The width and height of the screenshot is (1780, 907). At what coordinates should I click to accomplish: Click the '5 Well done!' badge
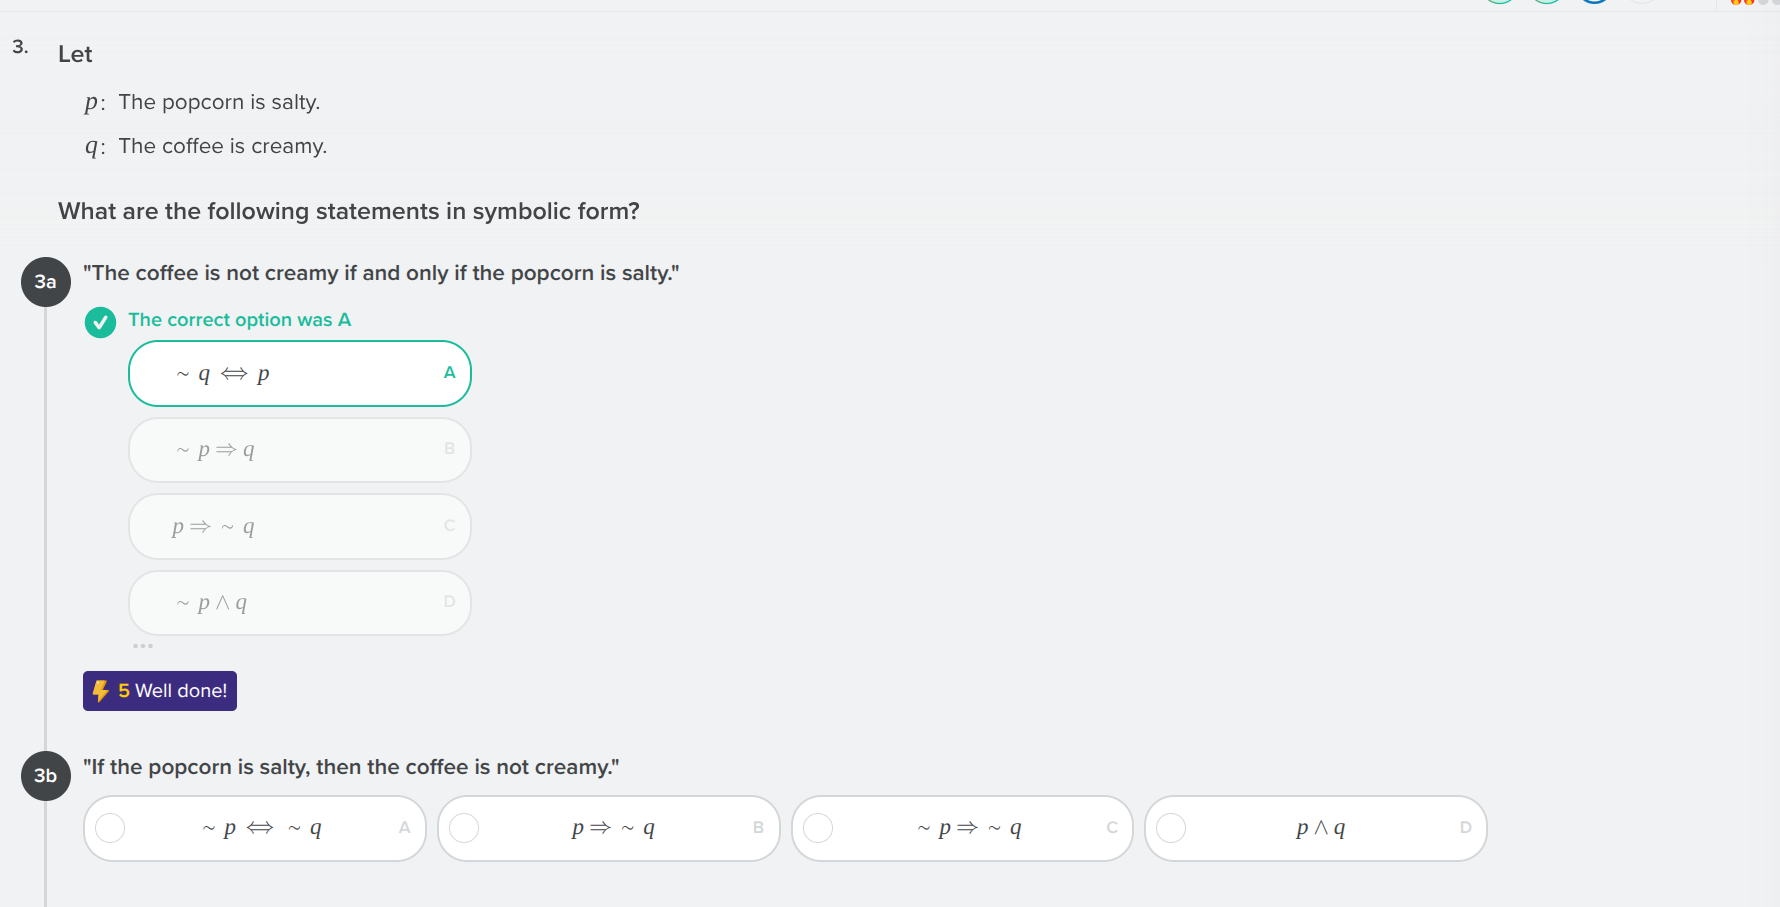159,690
